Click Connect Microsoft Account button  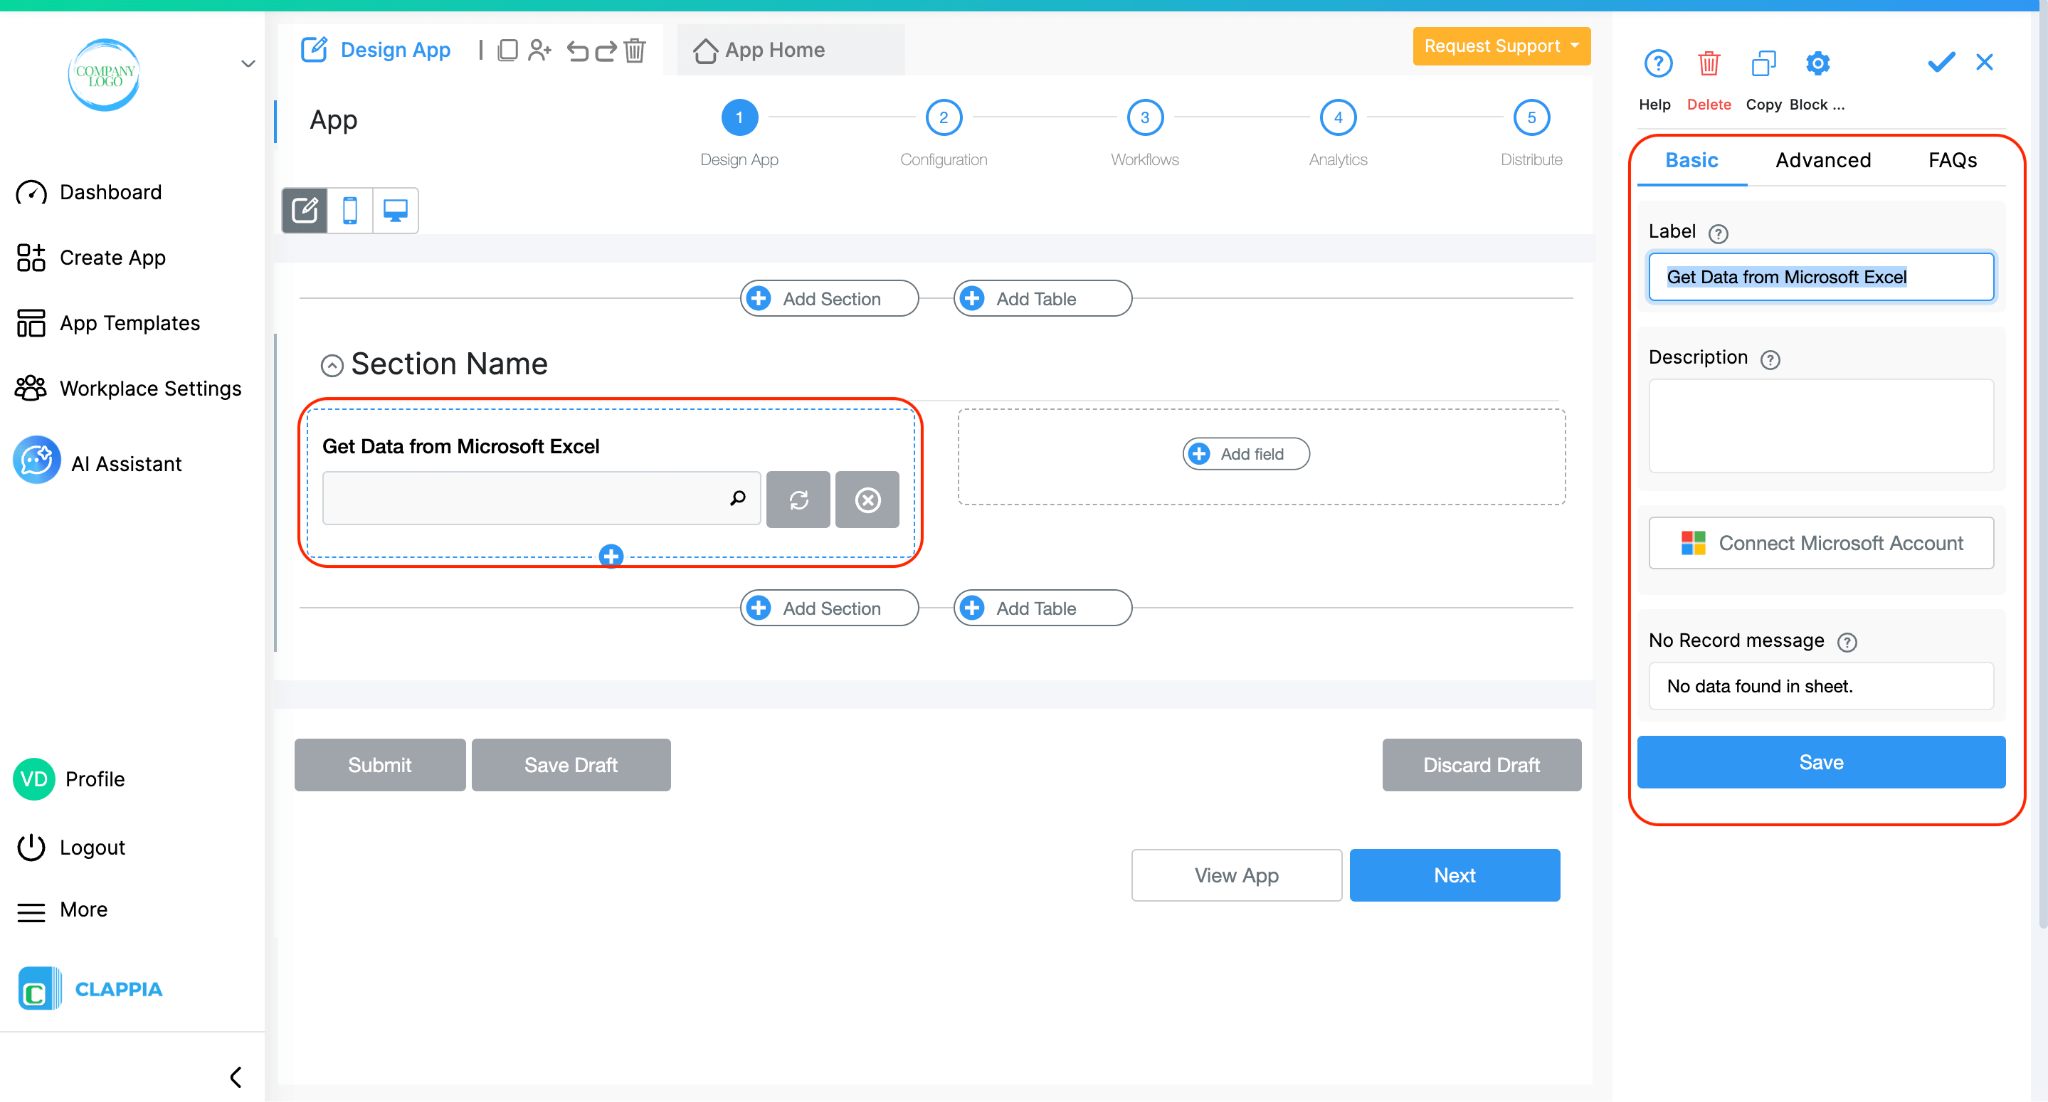(x=1821, y=543)
